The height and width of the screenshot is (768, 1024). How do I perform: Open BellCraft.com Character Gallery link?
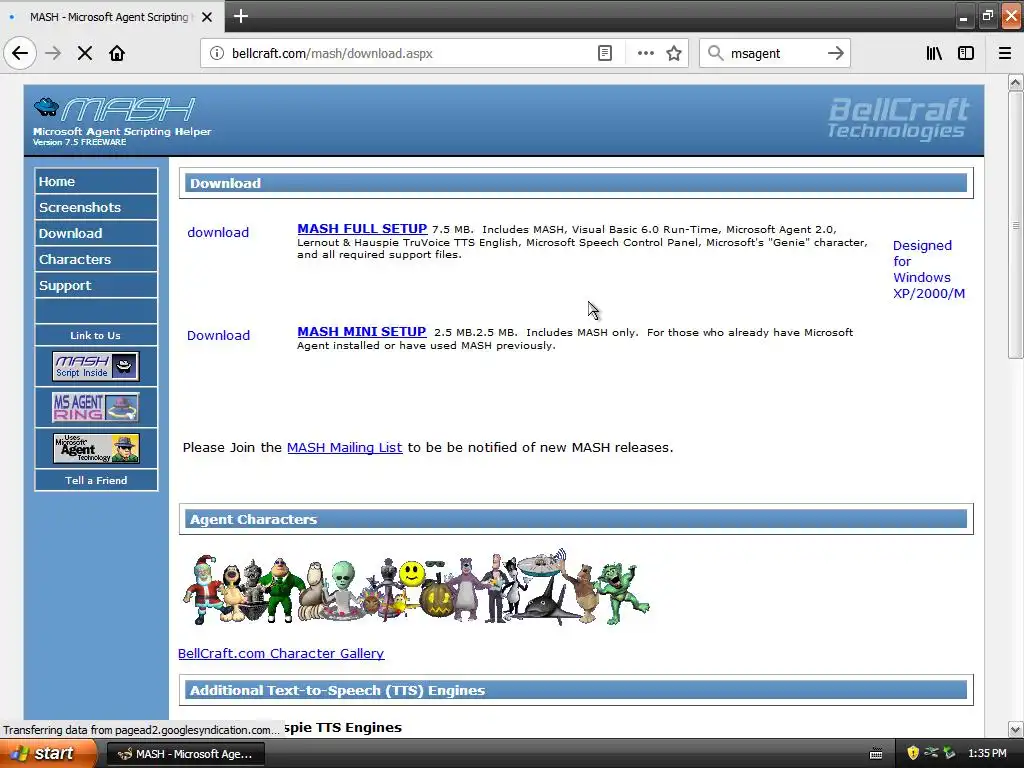point(281,653)
